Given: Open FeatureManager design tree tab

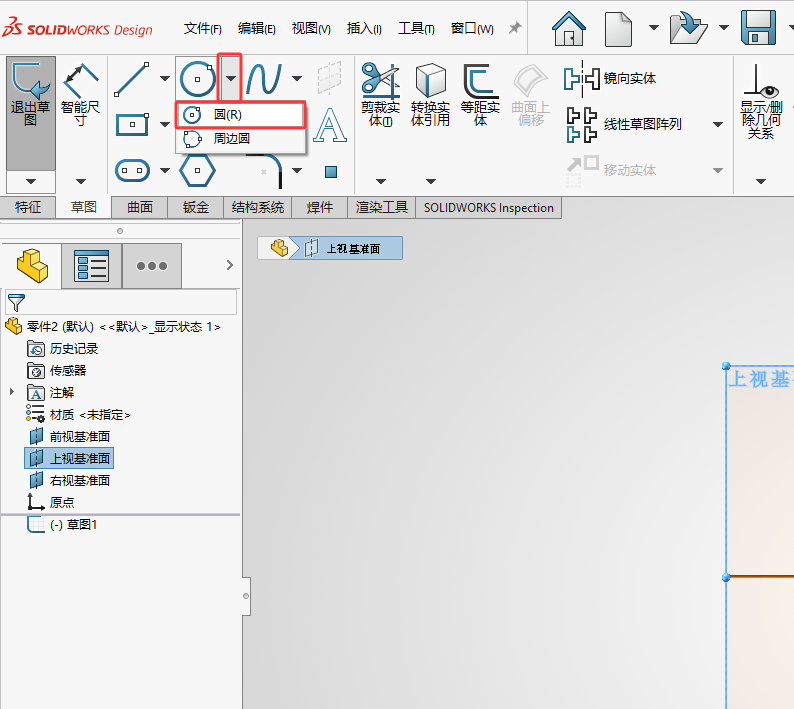Looking at the screenshot, I should tap(32, 265).
